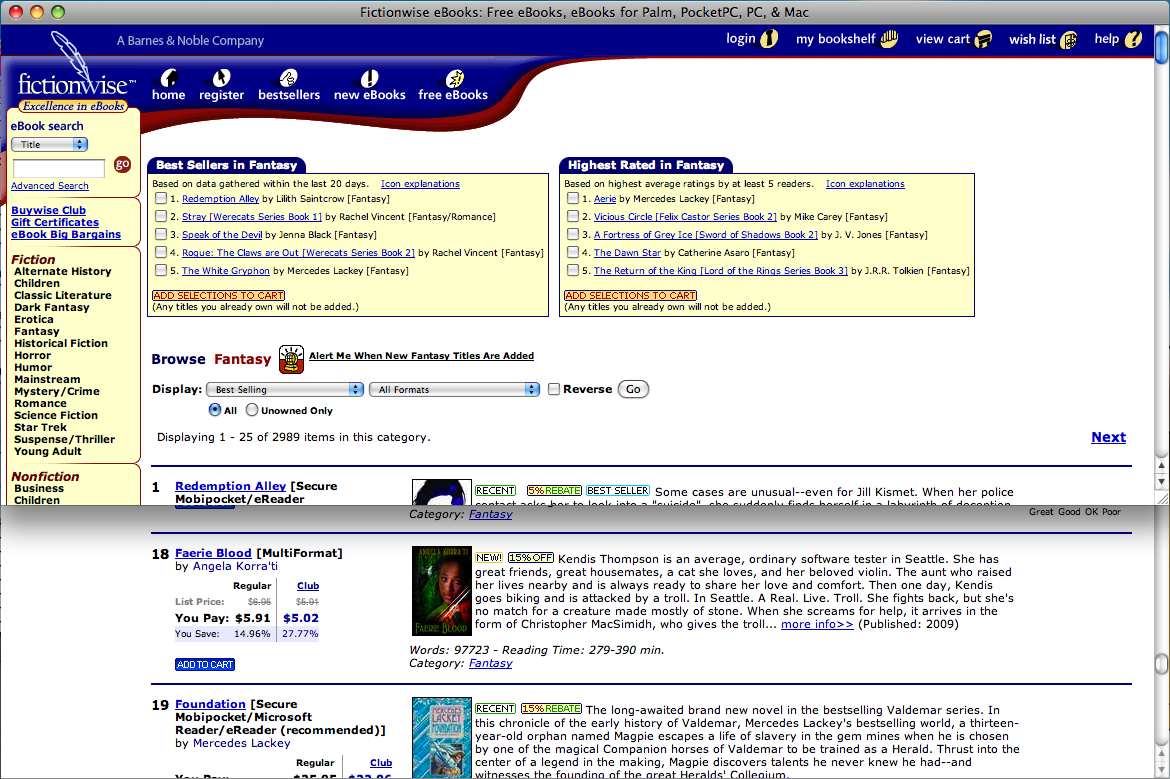Viewport: 1170px width, 779px height.
Task: Open the new eBooks icon
Action: 369,78
